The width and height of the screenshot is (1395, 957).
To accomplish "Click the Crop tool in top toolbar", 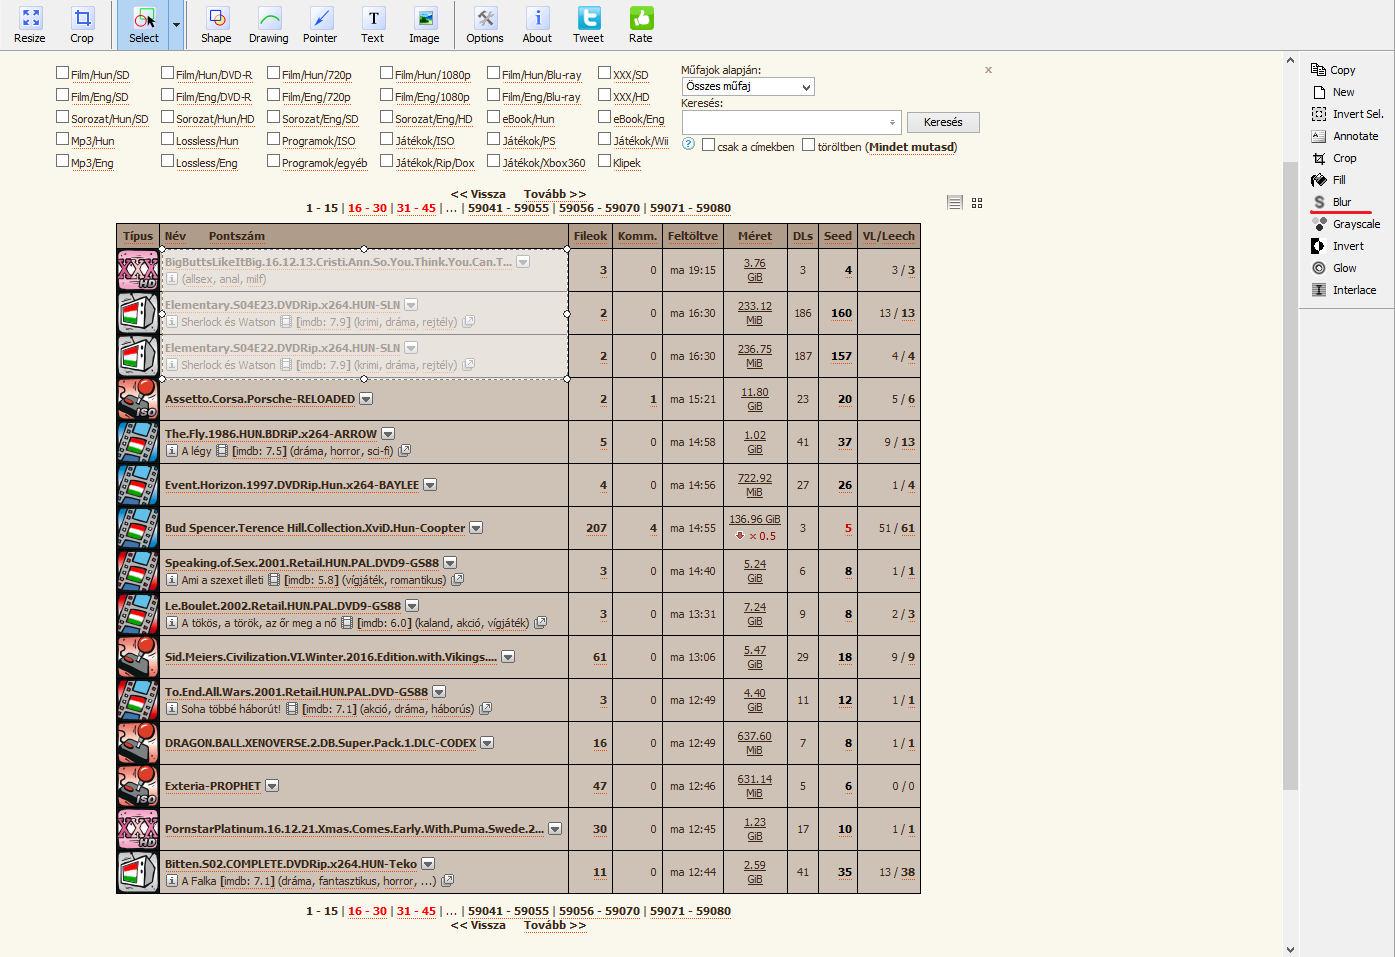I will (x=82, y=25).
